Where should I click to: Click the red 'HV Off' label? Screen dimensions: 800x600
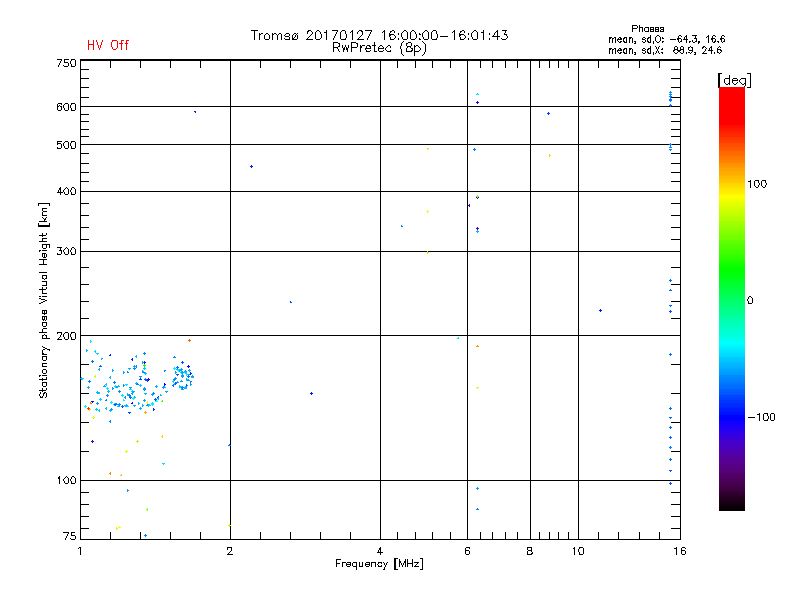108,45
